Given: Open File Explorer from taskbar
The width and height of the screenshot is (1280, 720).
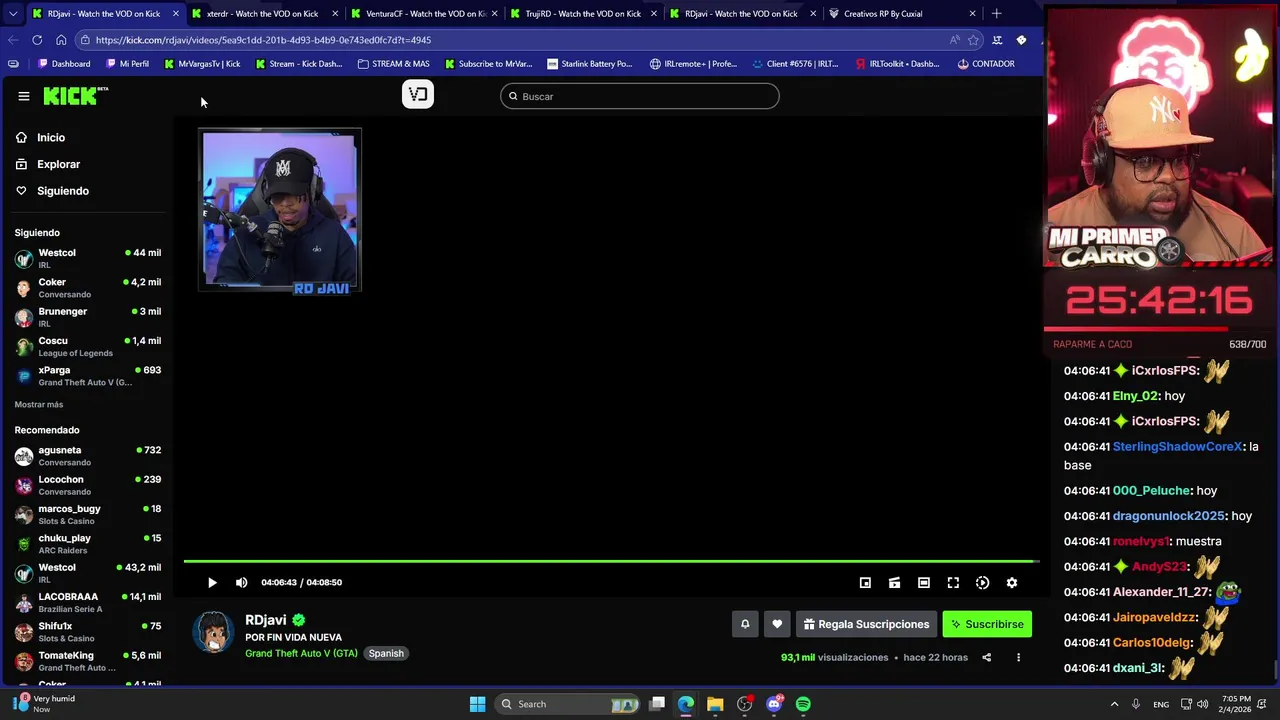Looking at the screenshot, I should coord(715,704).
